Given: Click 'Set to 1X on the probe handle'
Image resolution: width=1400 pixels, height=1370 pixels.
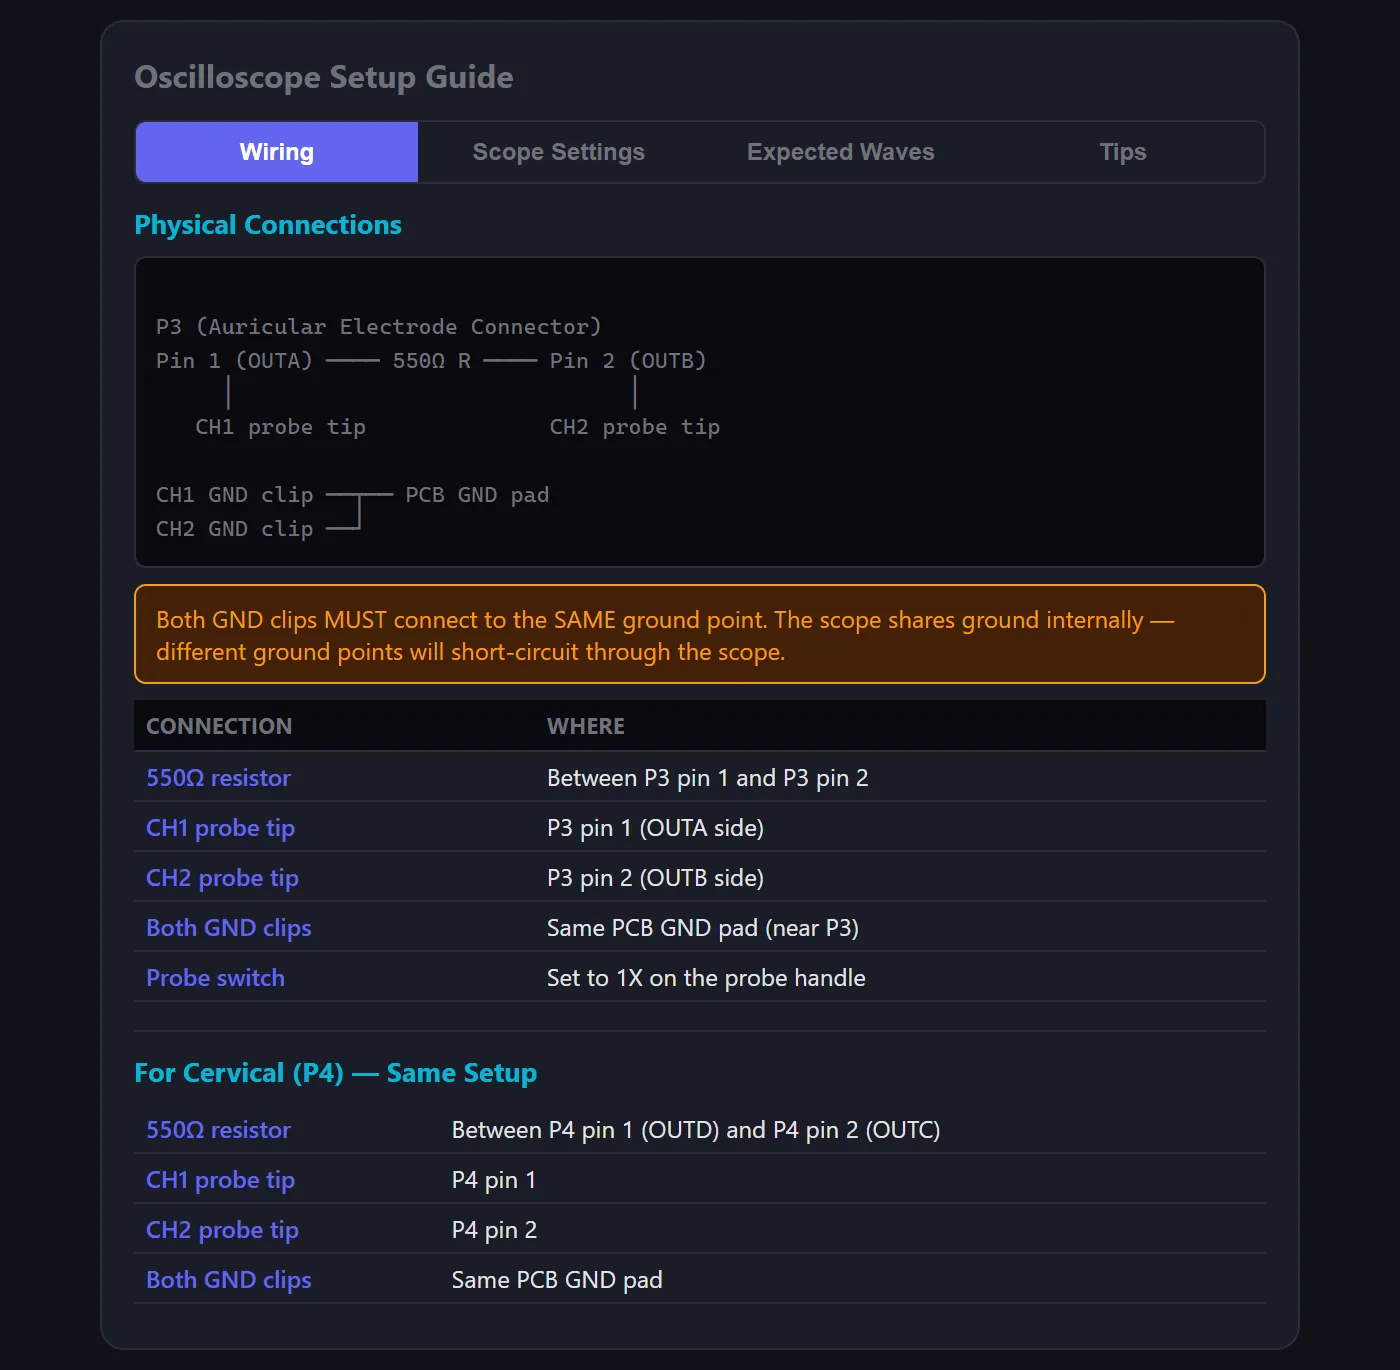Looking at the screenshot, I should tap(706, 978).
